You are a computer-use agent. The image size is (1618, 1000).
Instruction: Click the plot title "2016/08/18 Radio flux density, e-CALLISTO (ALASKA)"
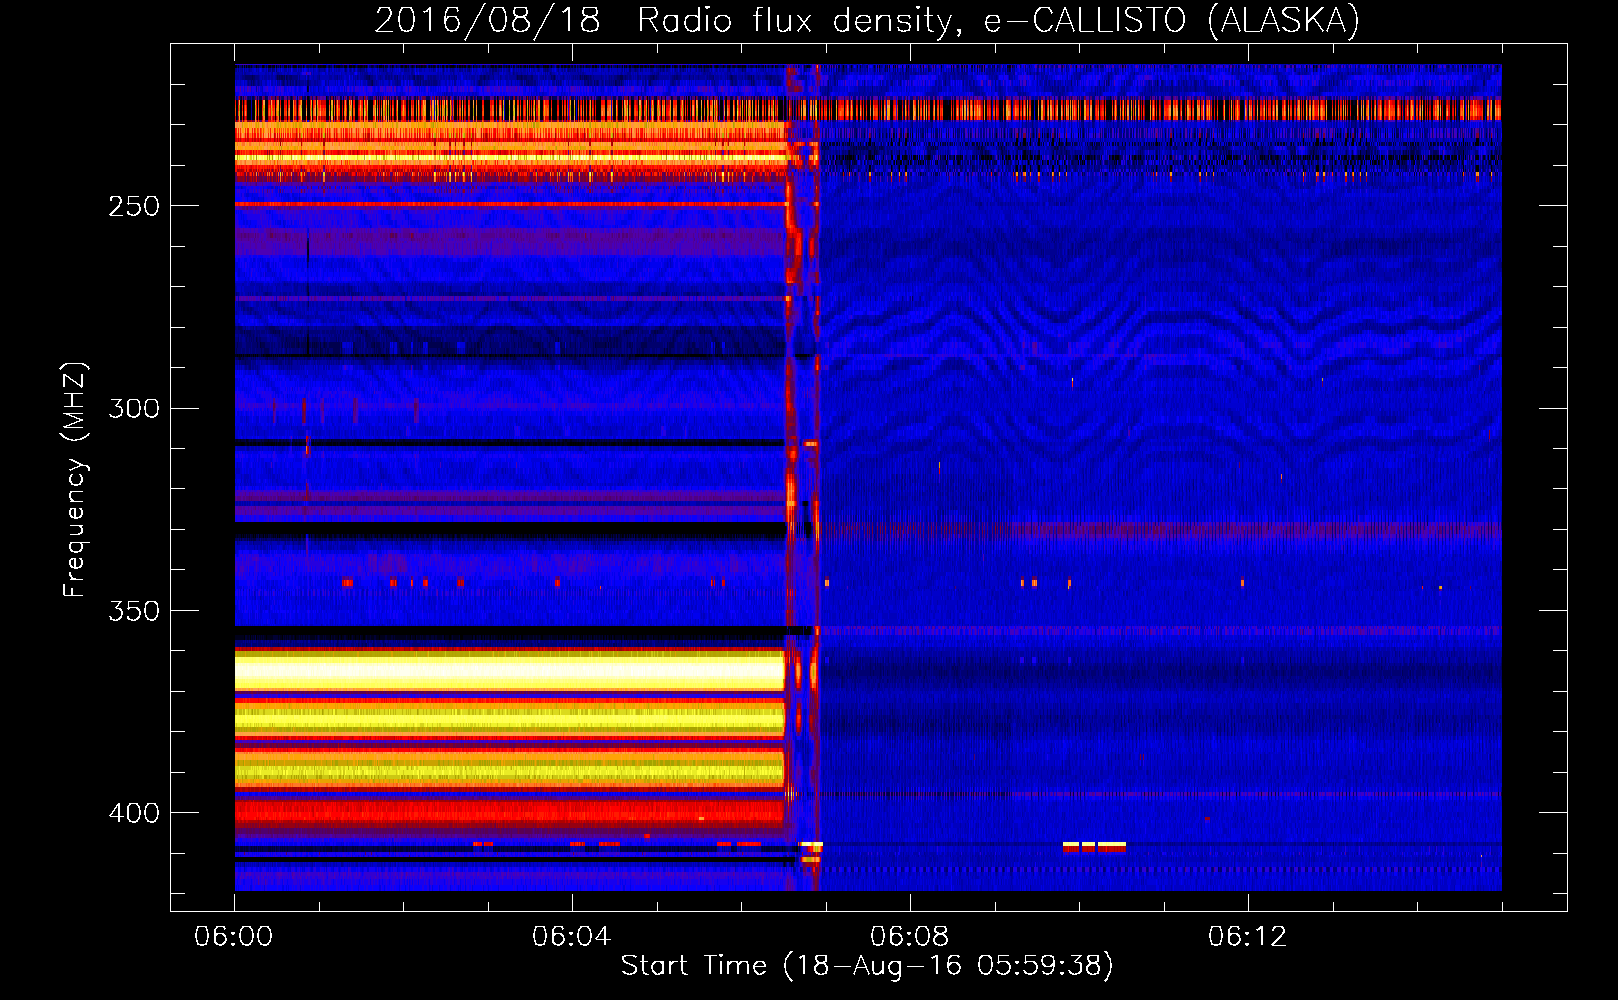pyautogui.click(x=867, y=21)
